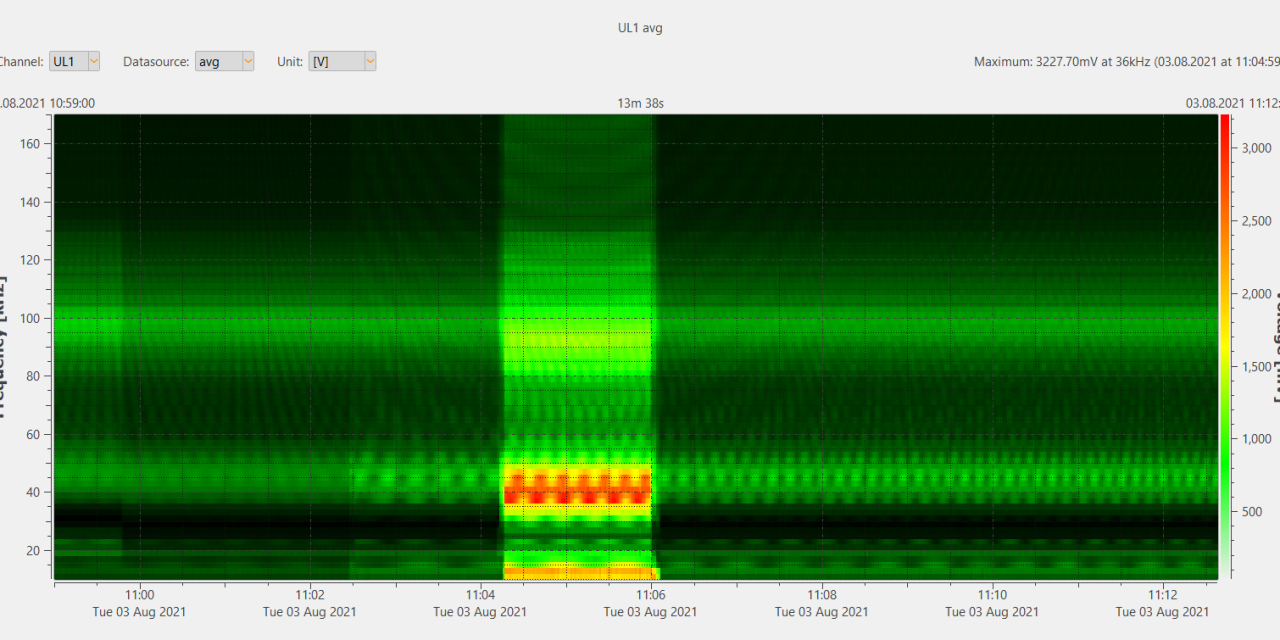This screenshot has height=640, width=1280.
Task: Click the 160 frequency axis tick label
Action: coord(33,143)
